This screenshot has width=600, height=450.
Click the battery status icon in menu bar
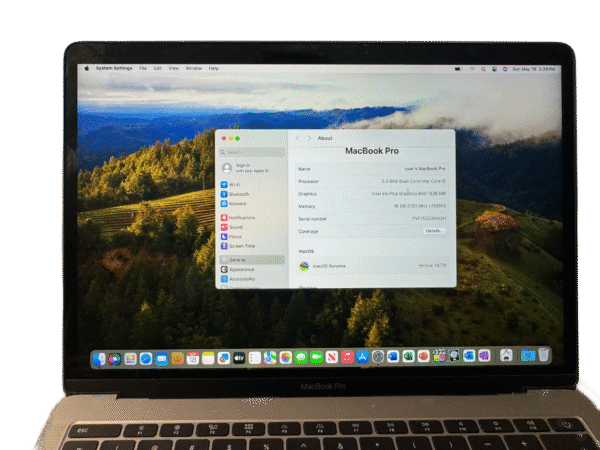458,69
